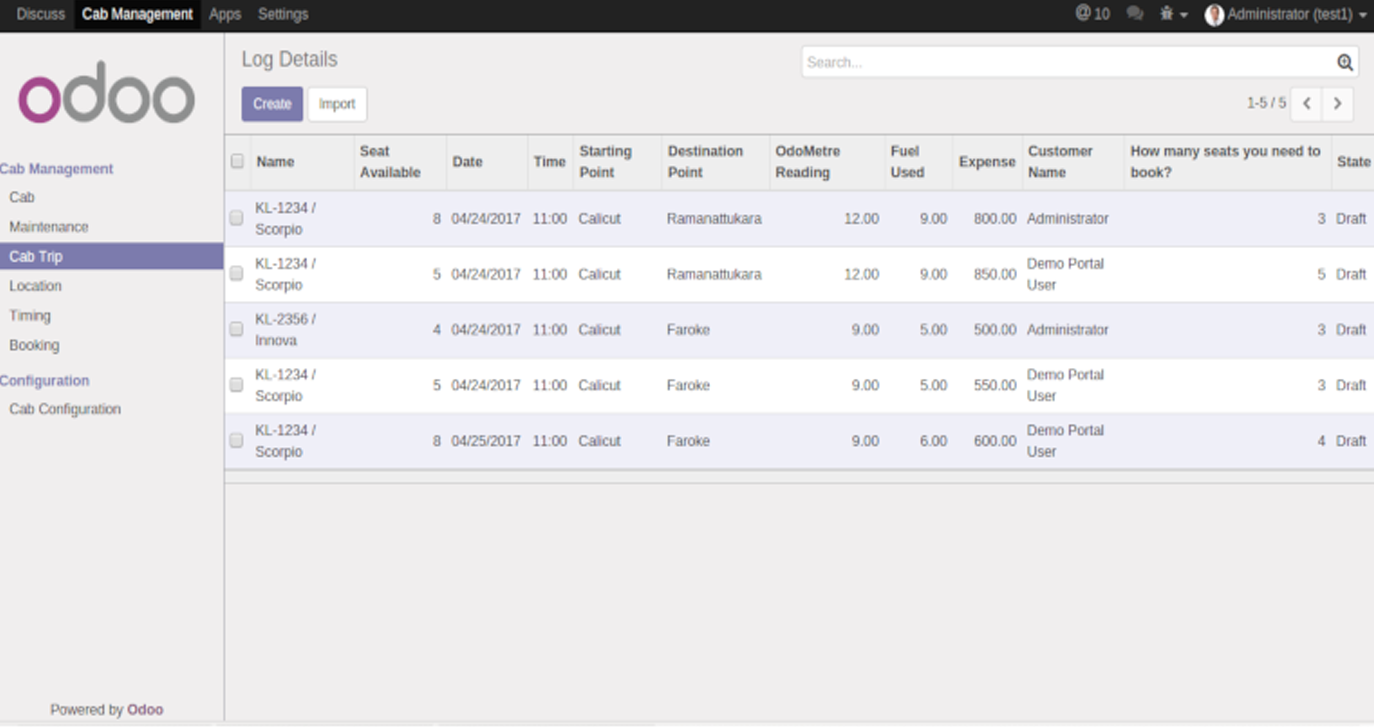Click the 6.00 fuel used cell
The width and height of the screenshot is (1374, 728).
(933, 440)
